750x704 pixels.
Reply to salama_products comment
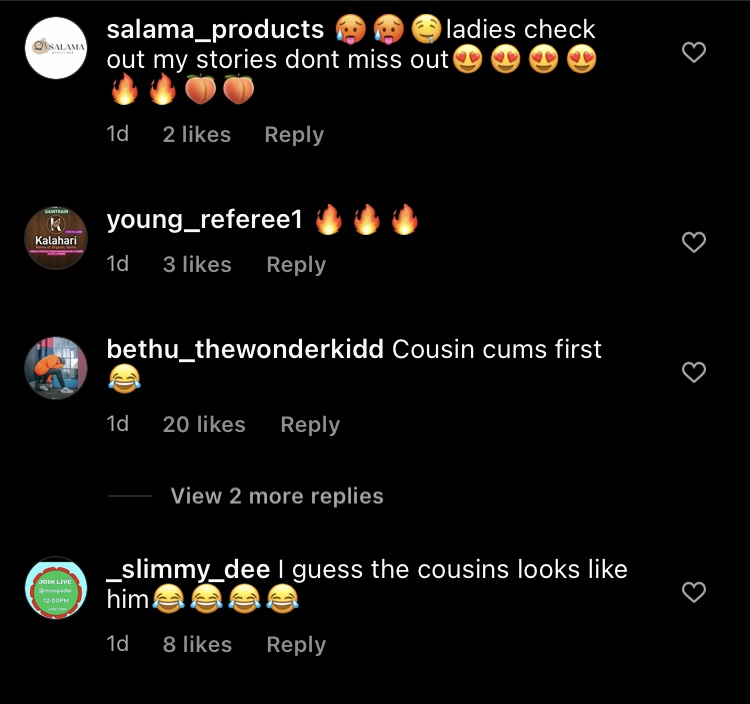pyautogui.click(x=294, y=135)
